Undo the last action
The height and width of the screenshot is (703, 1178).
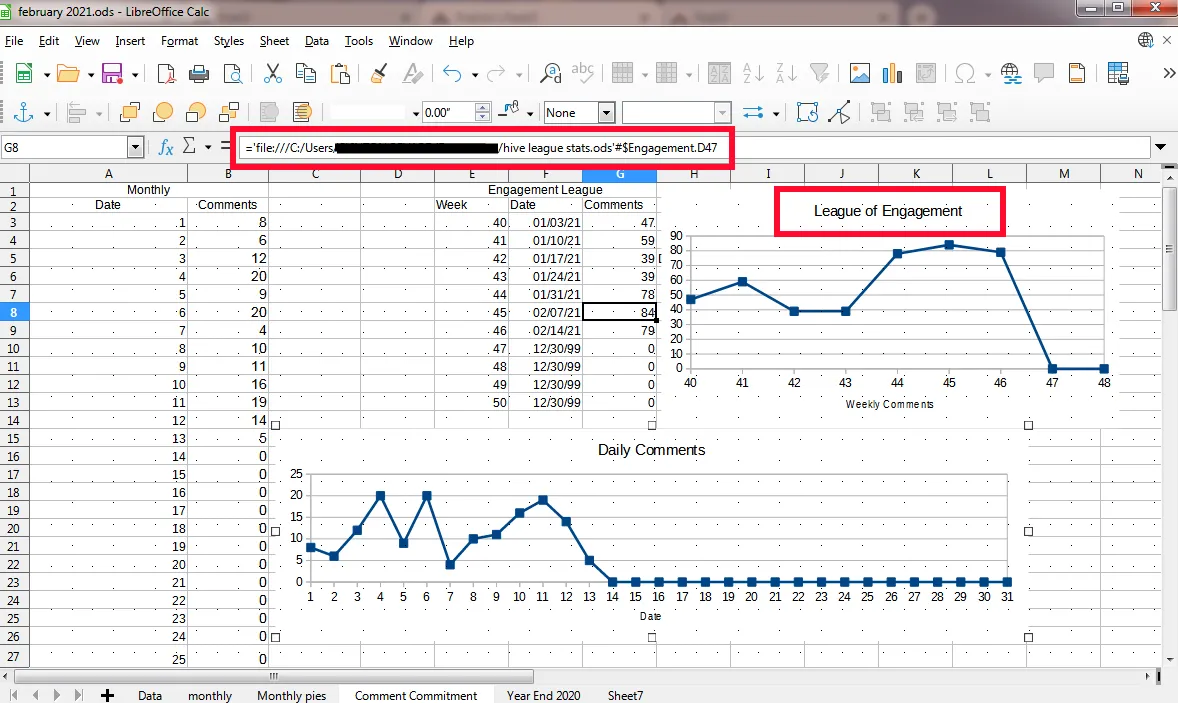coord(452,73)
